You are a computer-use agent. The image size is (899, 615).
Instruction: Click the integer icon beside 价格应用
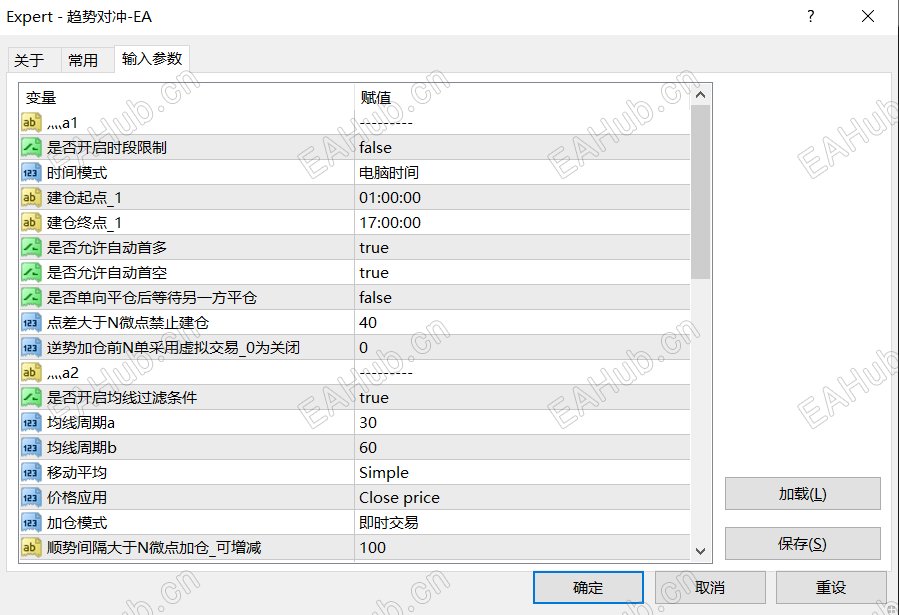[31, 498]
